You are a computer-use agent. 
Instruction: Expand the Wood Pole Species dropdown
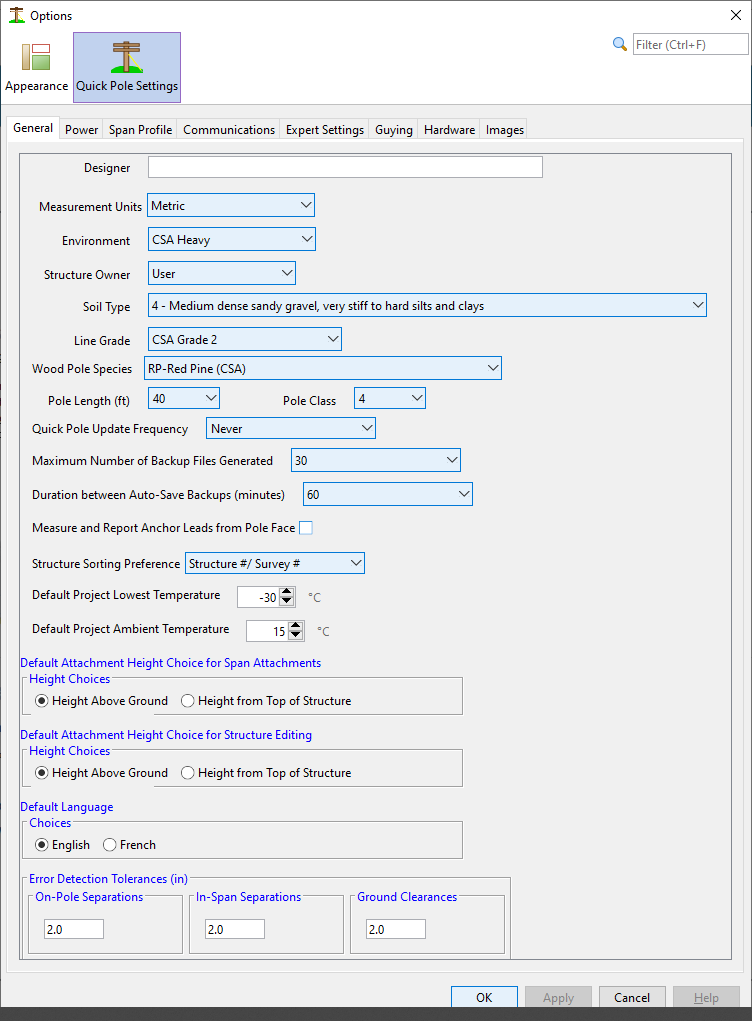323,369
